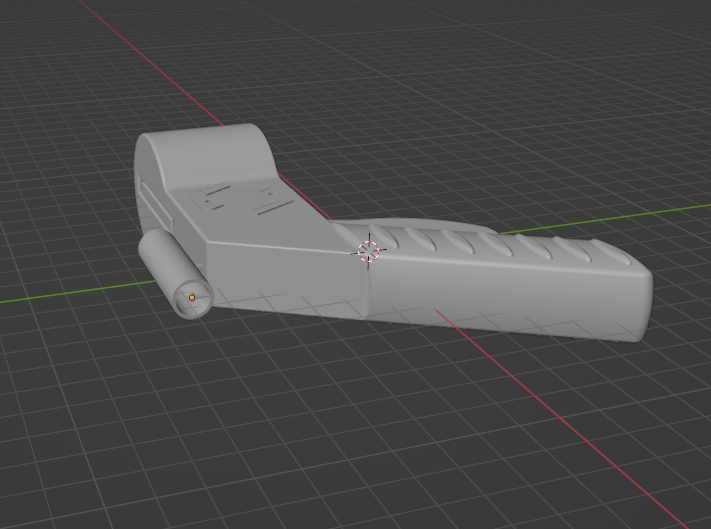Select the rounded end cap of the handle

coord(646,304)
